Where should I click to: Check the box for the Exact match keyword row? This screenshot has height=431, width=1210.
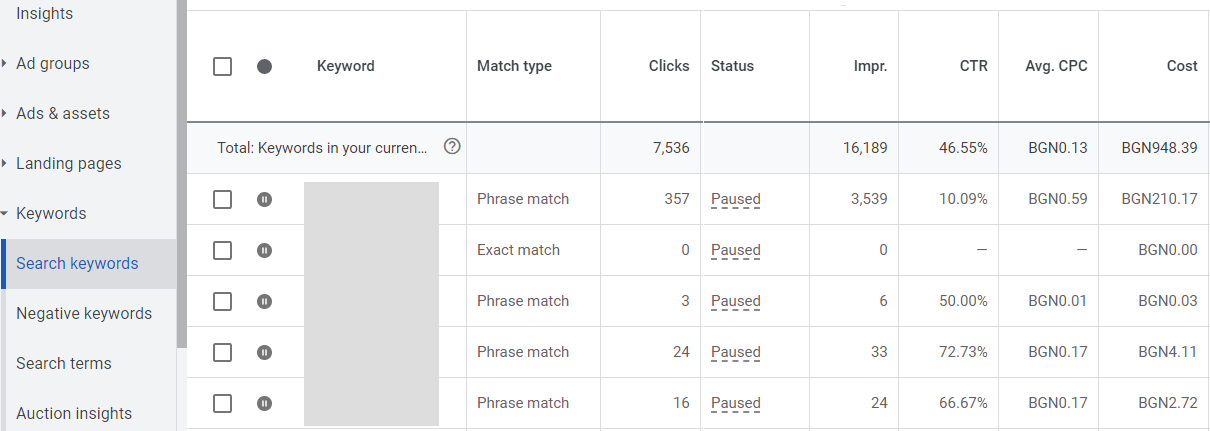coord(223,250)
